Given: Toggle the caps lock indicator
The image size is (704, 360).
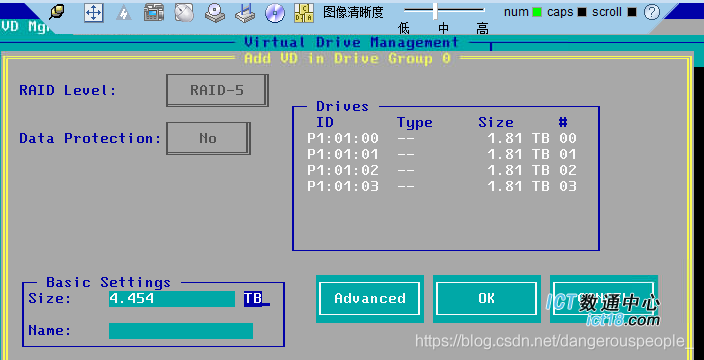Looking at the screenshot, I should tap(582, 12).
